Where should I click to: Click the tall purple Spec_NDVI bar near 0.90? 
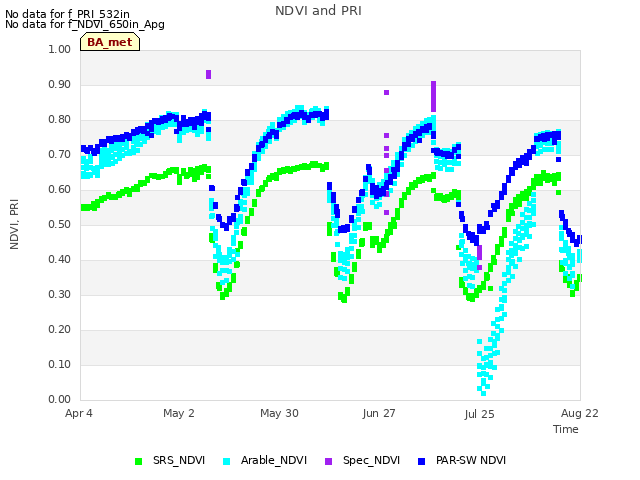(433, 96)
